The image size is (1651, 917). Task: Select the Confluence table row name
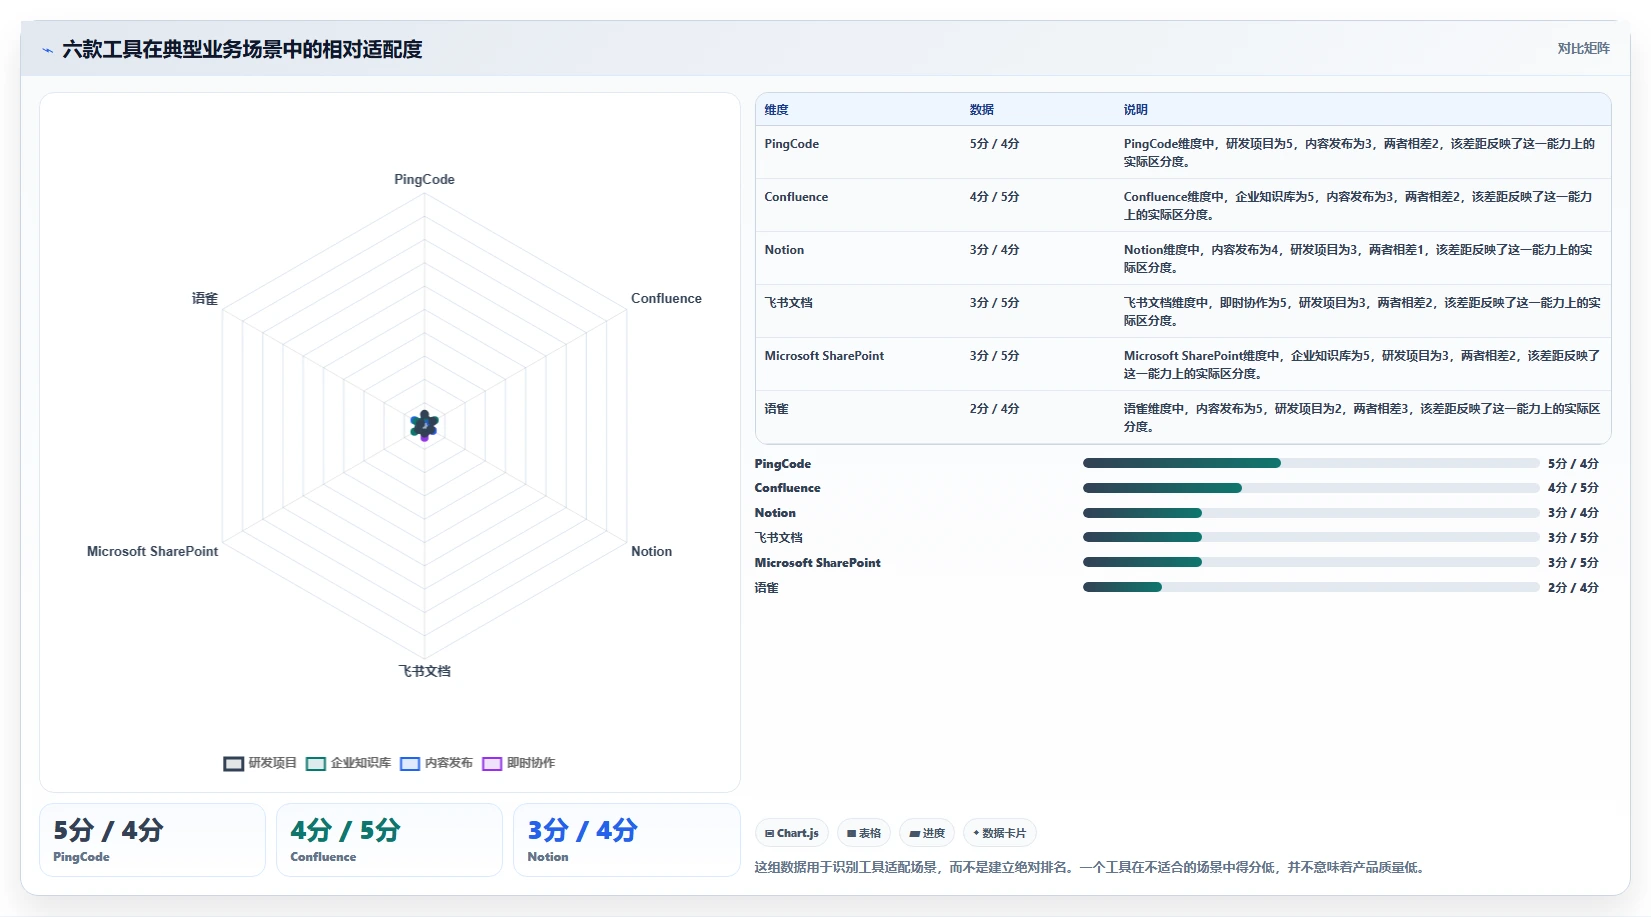point(796,197)
